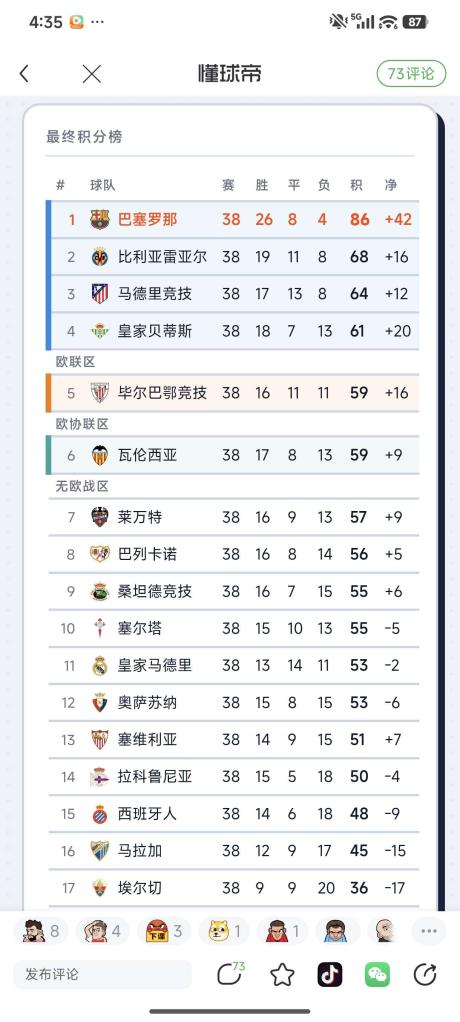This screenshot has width=460, height=1022.
Task: Favorite the post with star icon
Action: [x=282, y=974]
